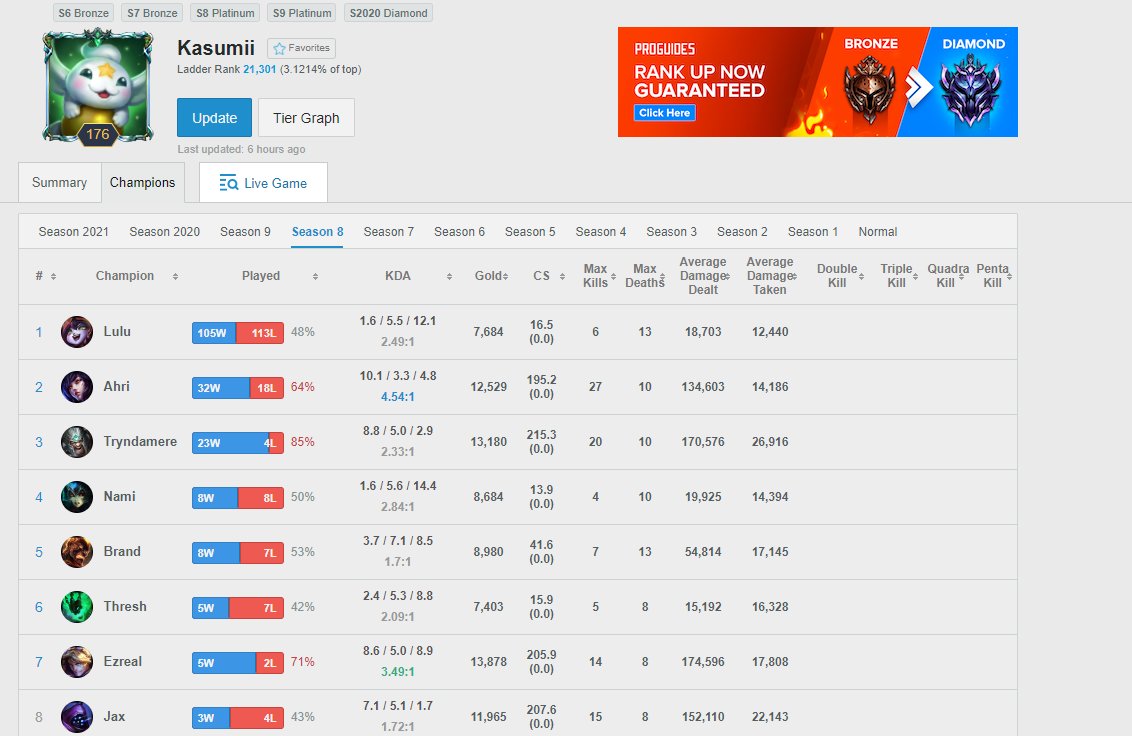Click Lulu champion portrait icon
1132x736 pixels.
point(77,332)
